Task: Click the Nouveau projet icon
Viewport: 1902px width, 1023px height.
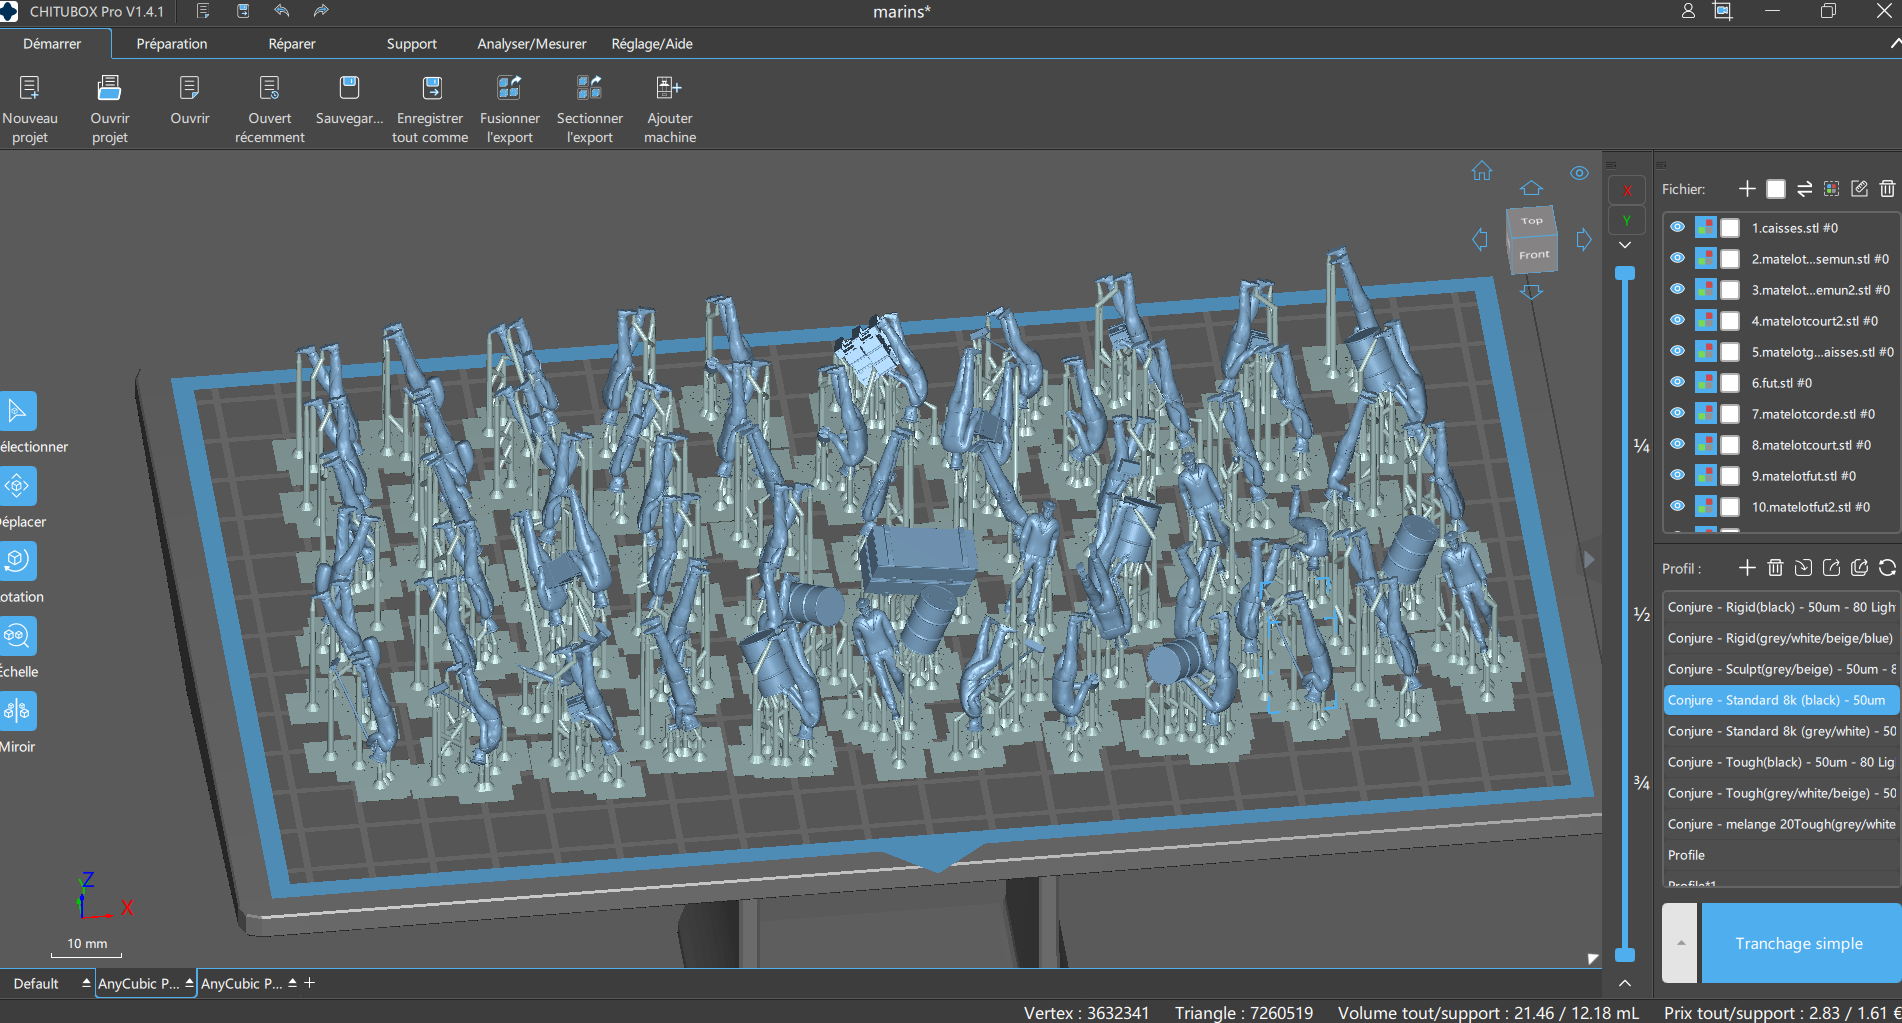Action: [x=30, y=89]
